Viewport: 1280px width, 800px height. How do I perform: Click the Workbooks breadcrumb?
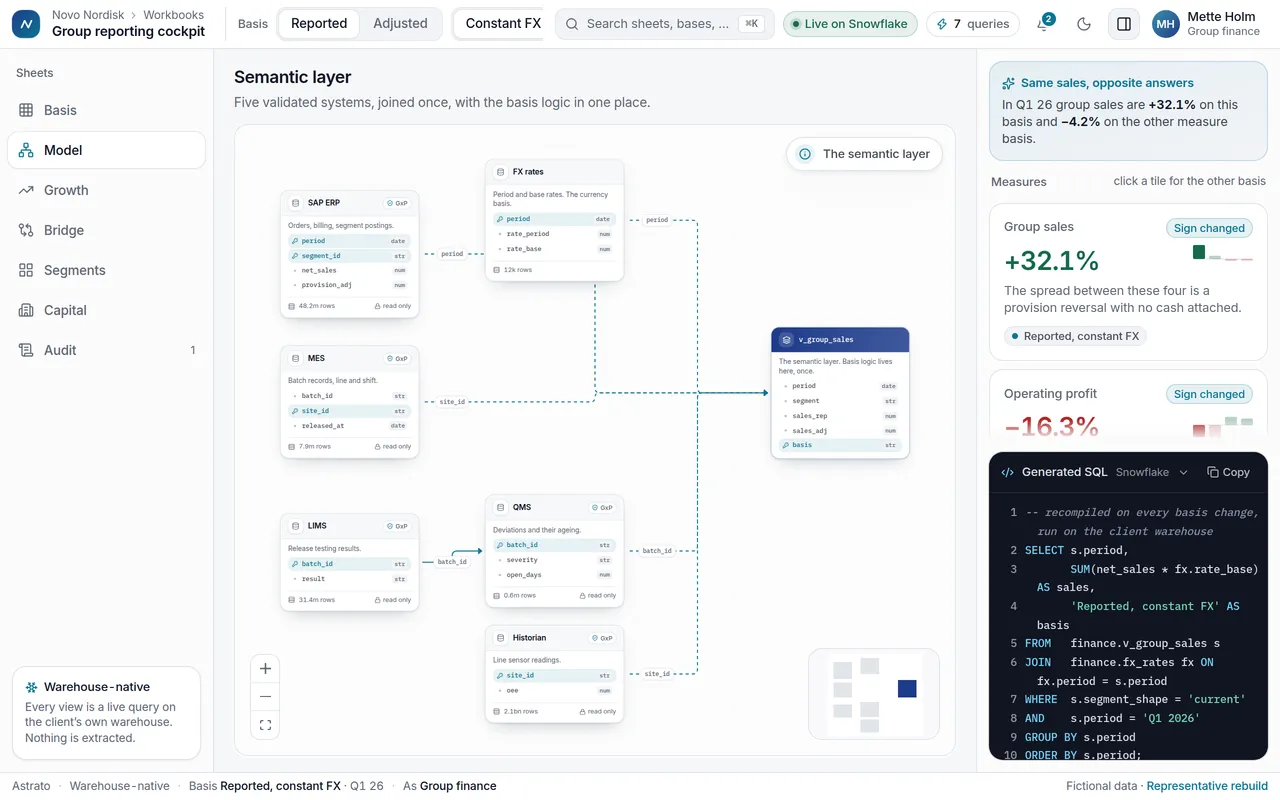(173, 15)
